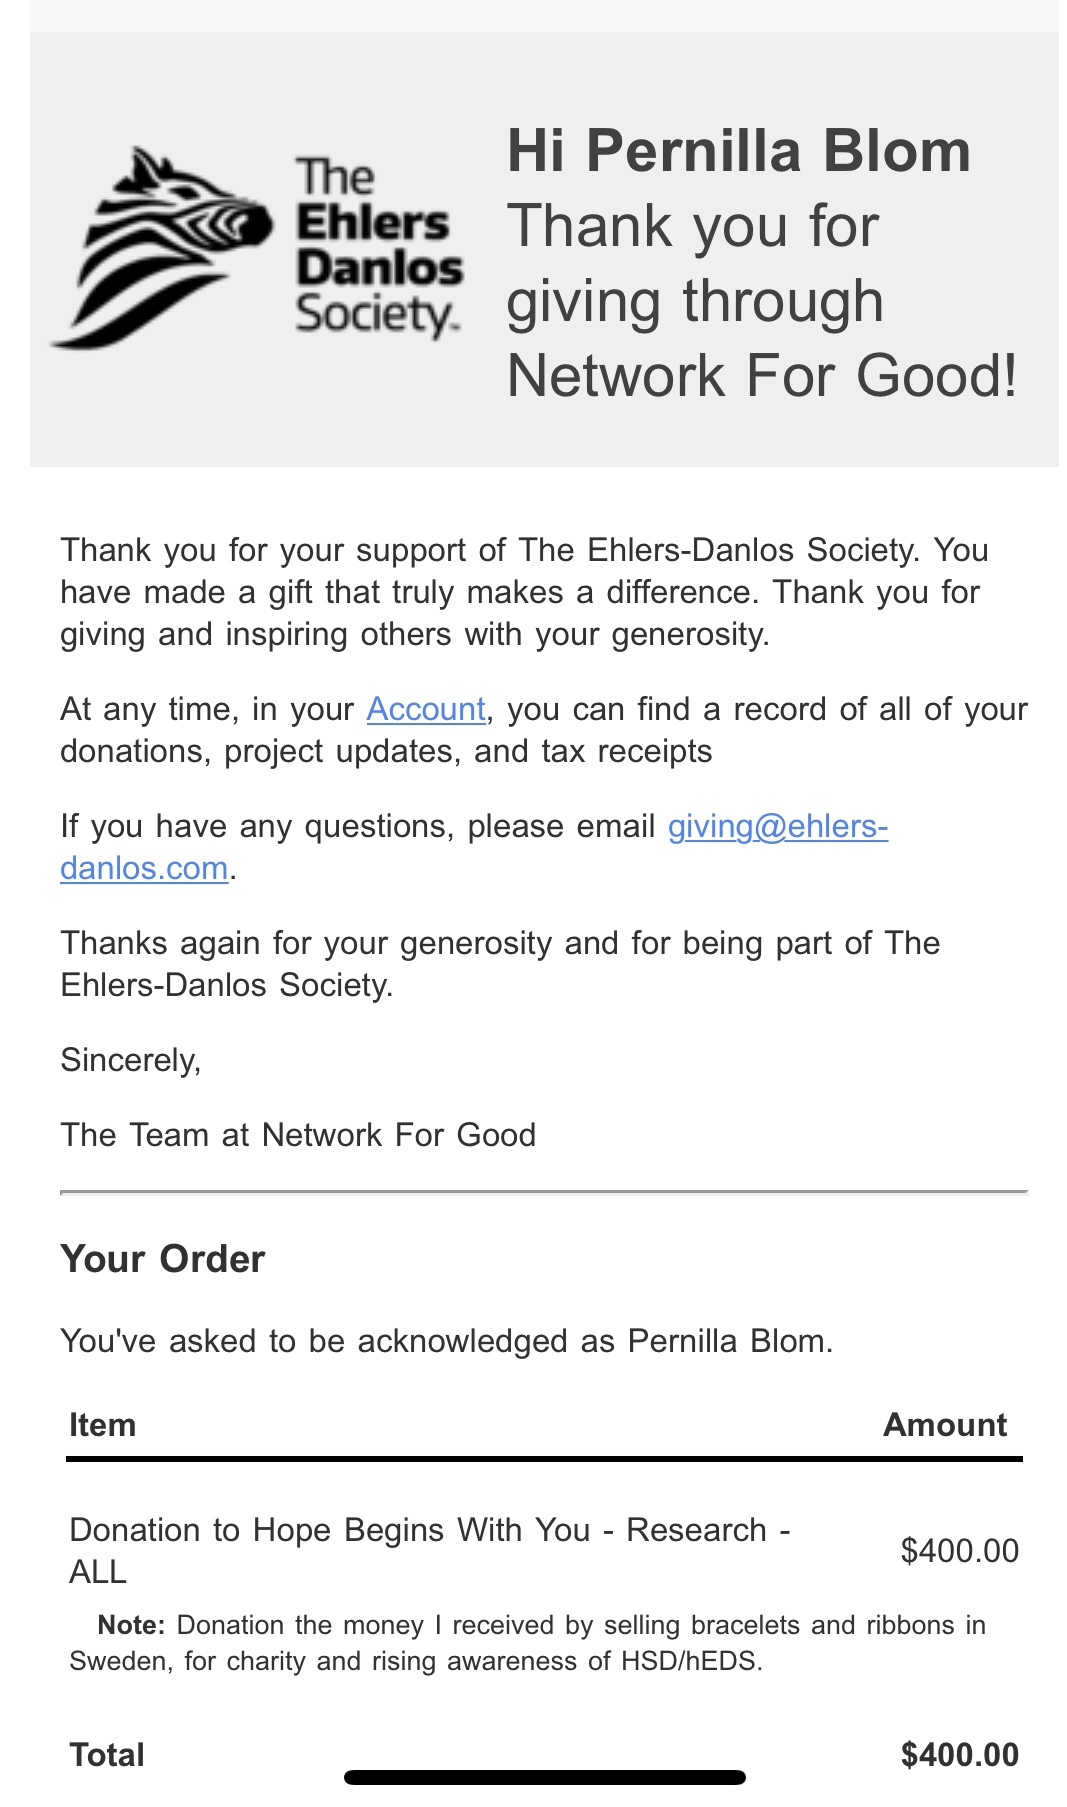Tap the home indicator bar
1067x1807 pixels.
(544, 1777)
